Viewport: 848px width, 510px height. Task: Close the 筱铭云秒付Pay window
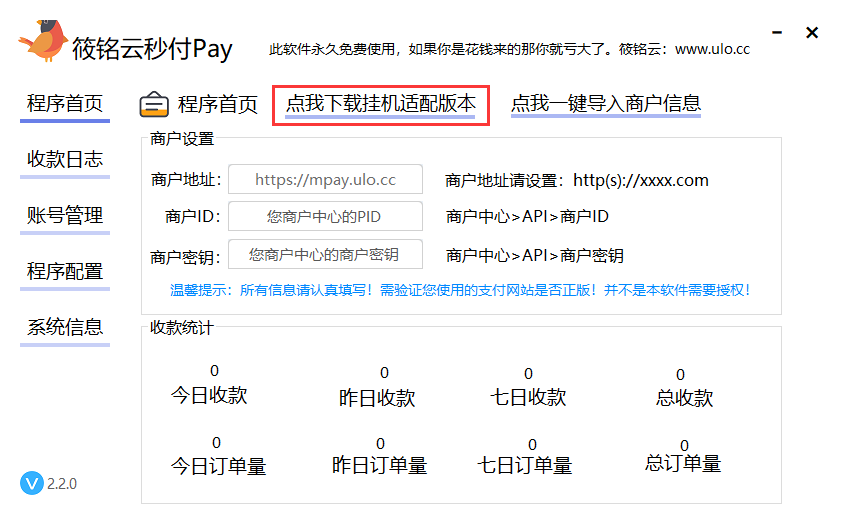[x=812, y=32]
